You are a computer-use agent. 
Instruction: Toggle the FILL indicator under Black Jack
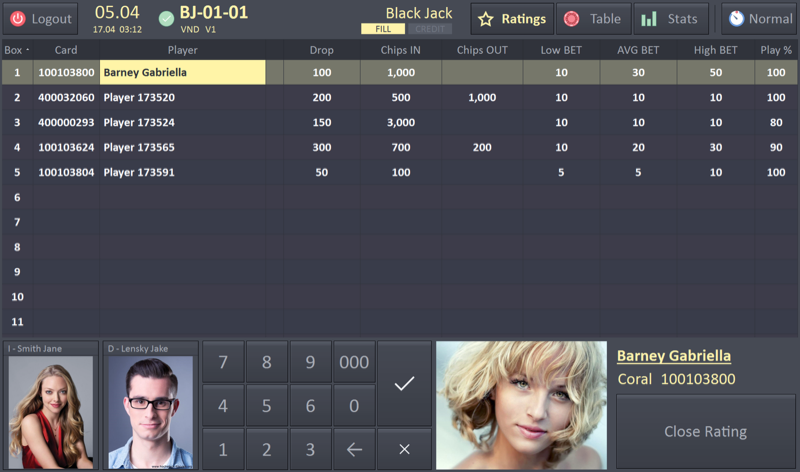pos(383,29)
